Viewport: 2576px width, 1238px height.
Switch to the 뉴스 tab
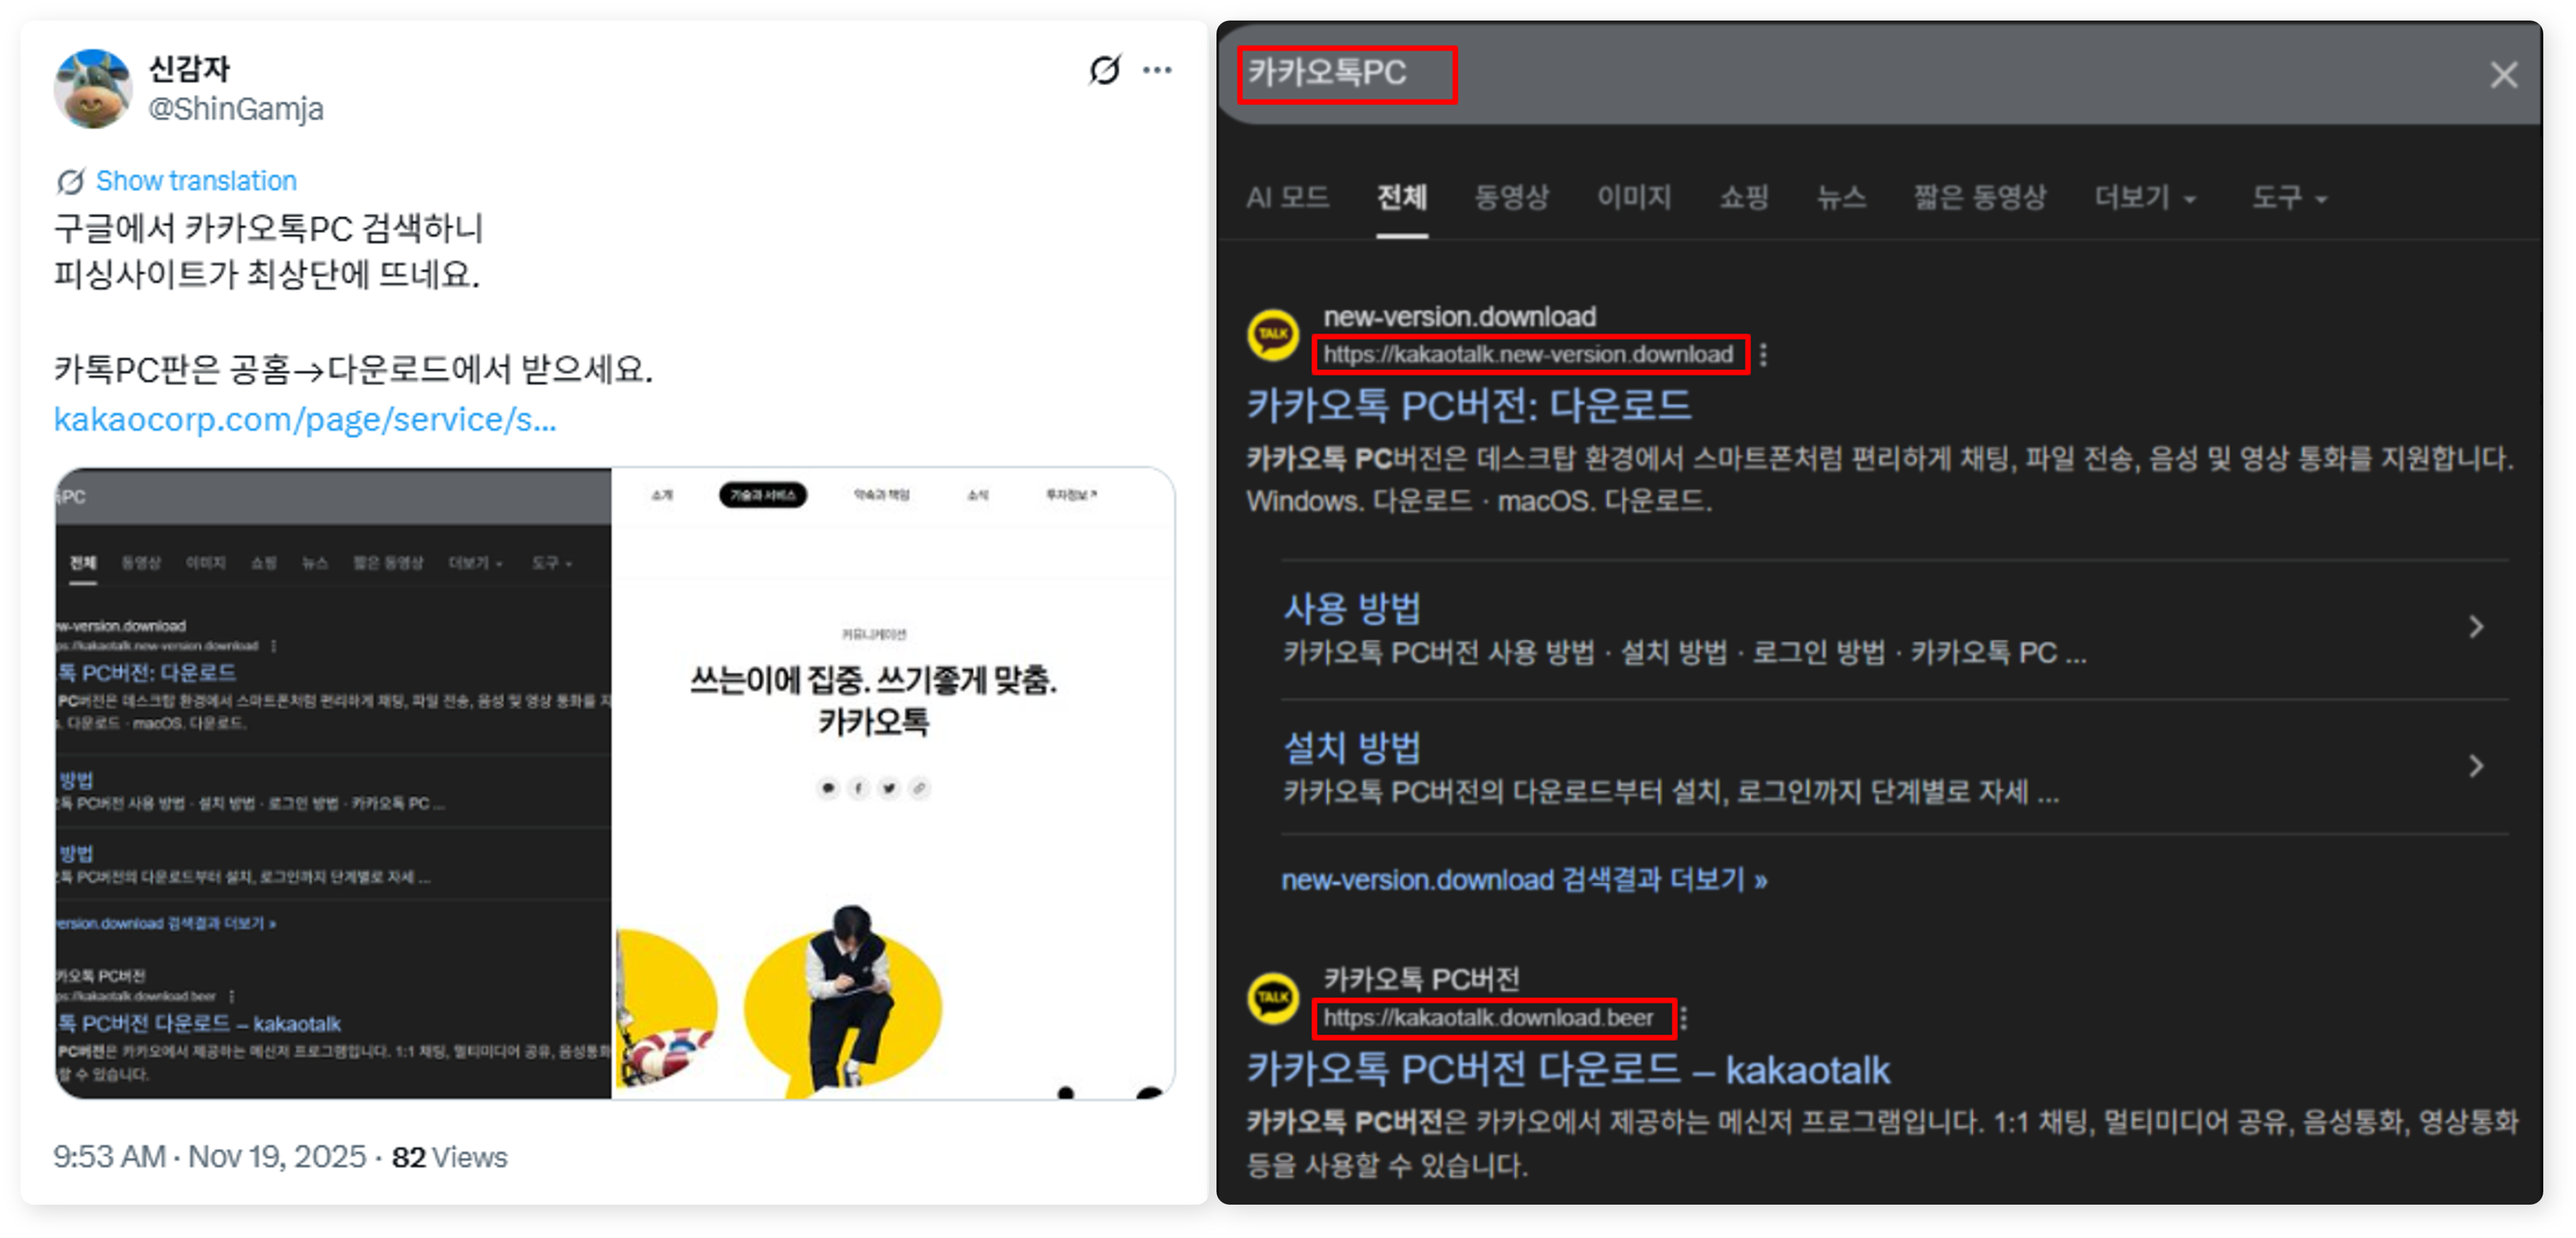click(x=1841, y=197)
